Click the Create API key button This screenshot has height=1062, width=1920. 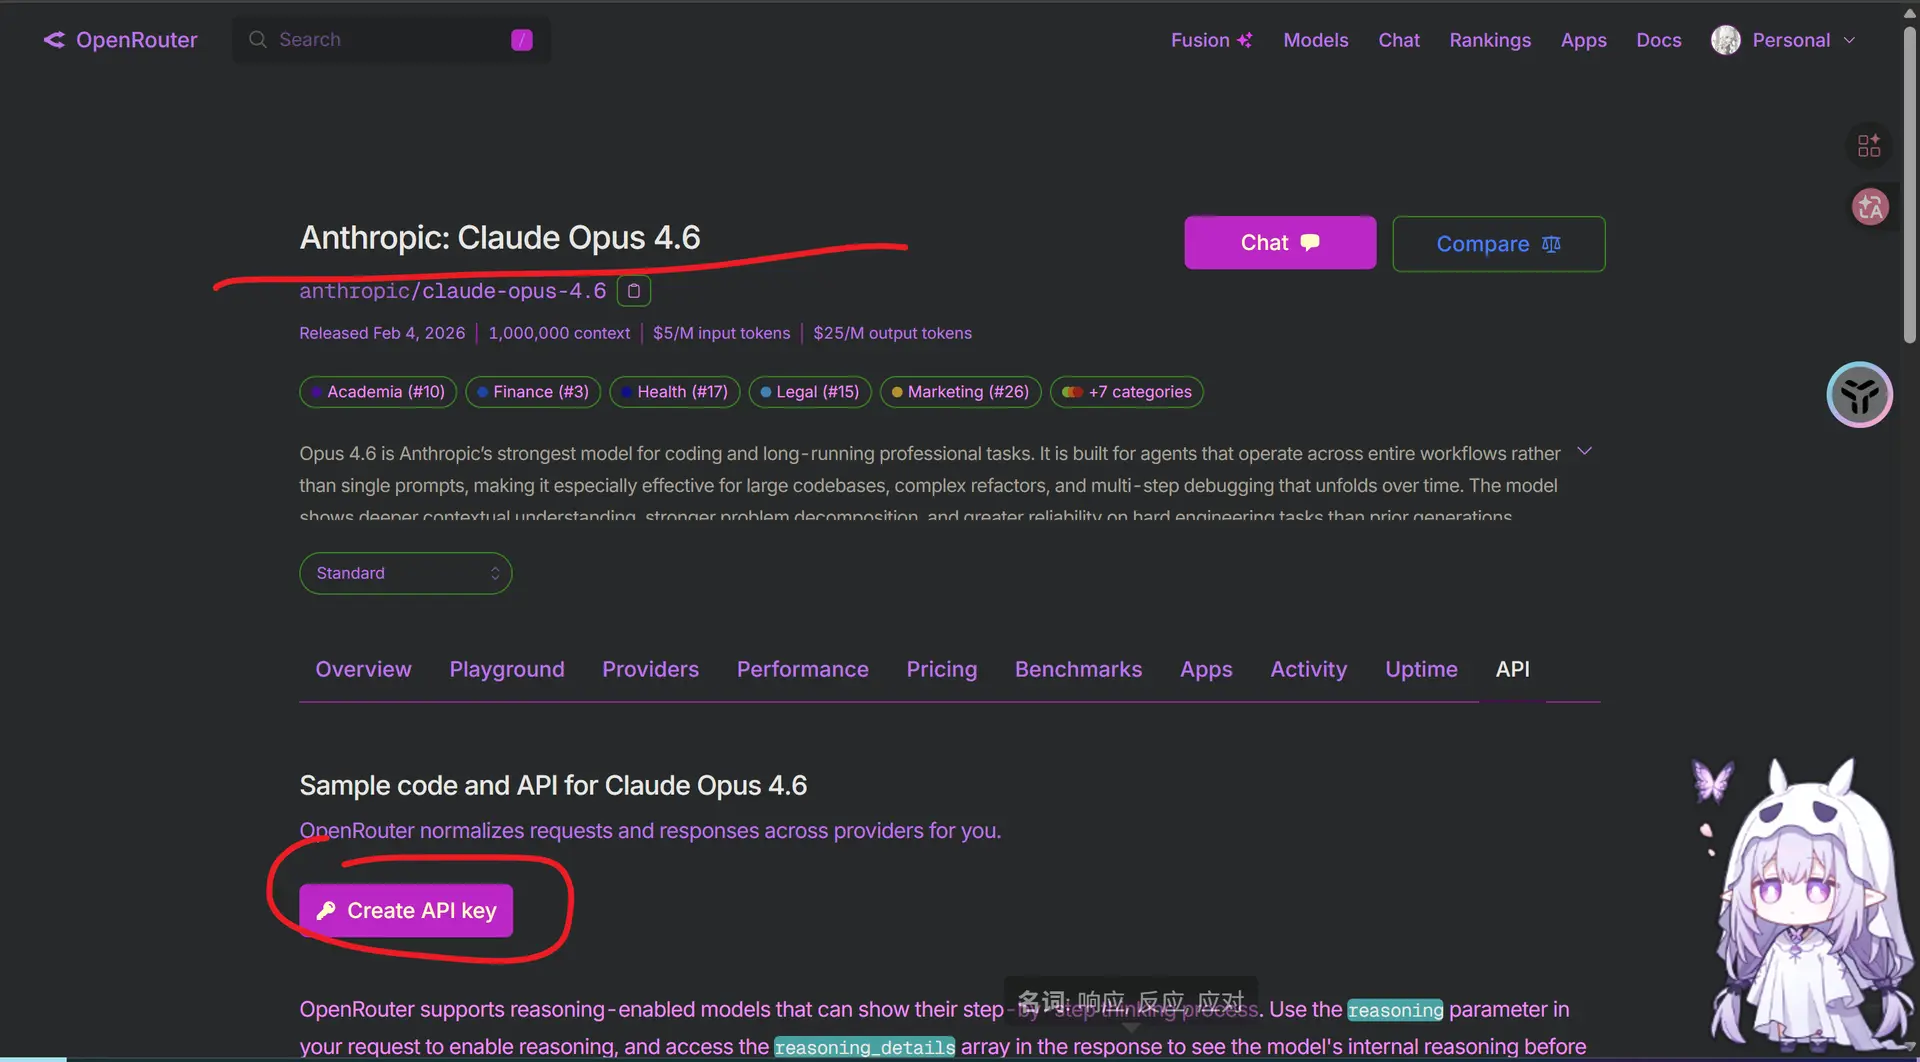pyautogui.click(x=406, y=910)
